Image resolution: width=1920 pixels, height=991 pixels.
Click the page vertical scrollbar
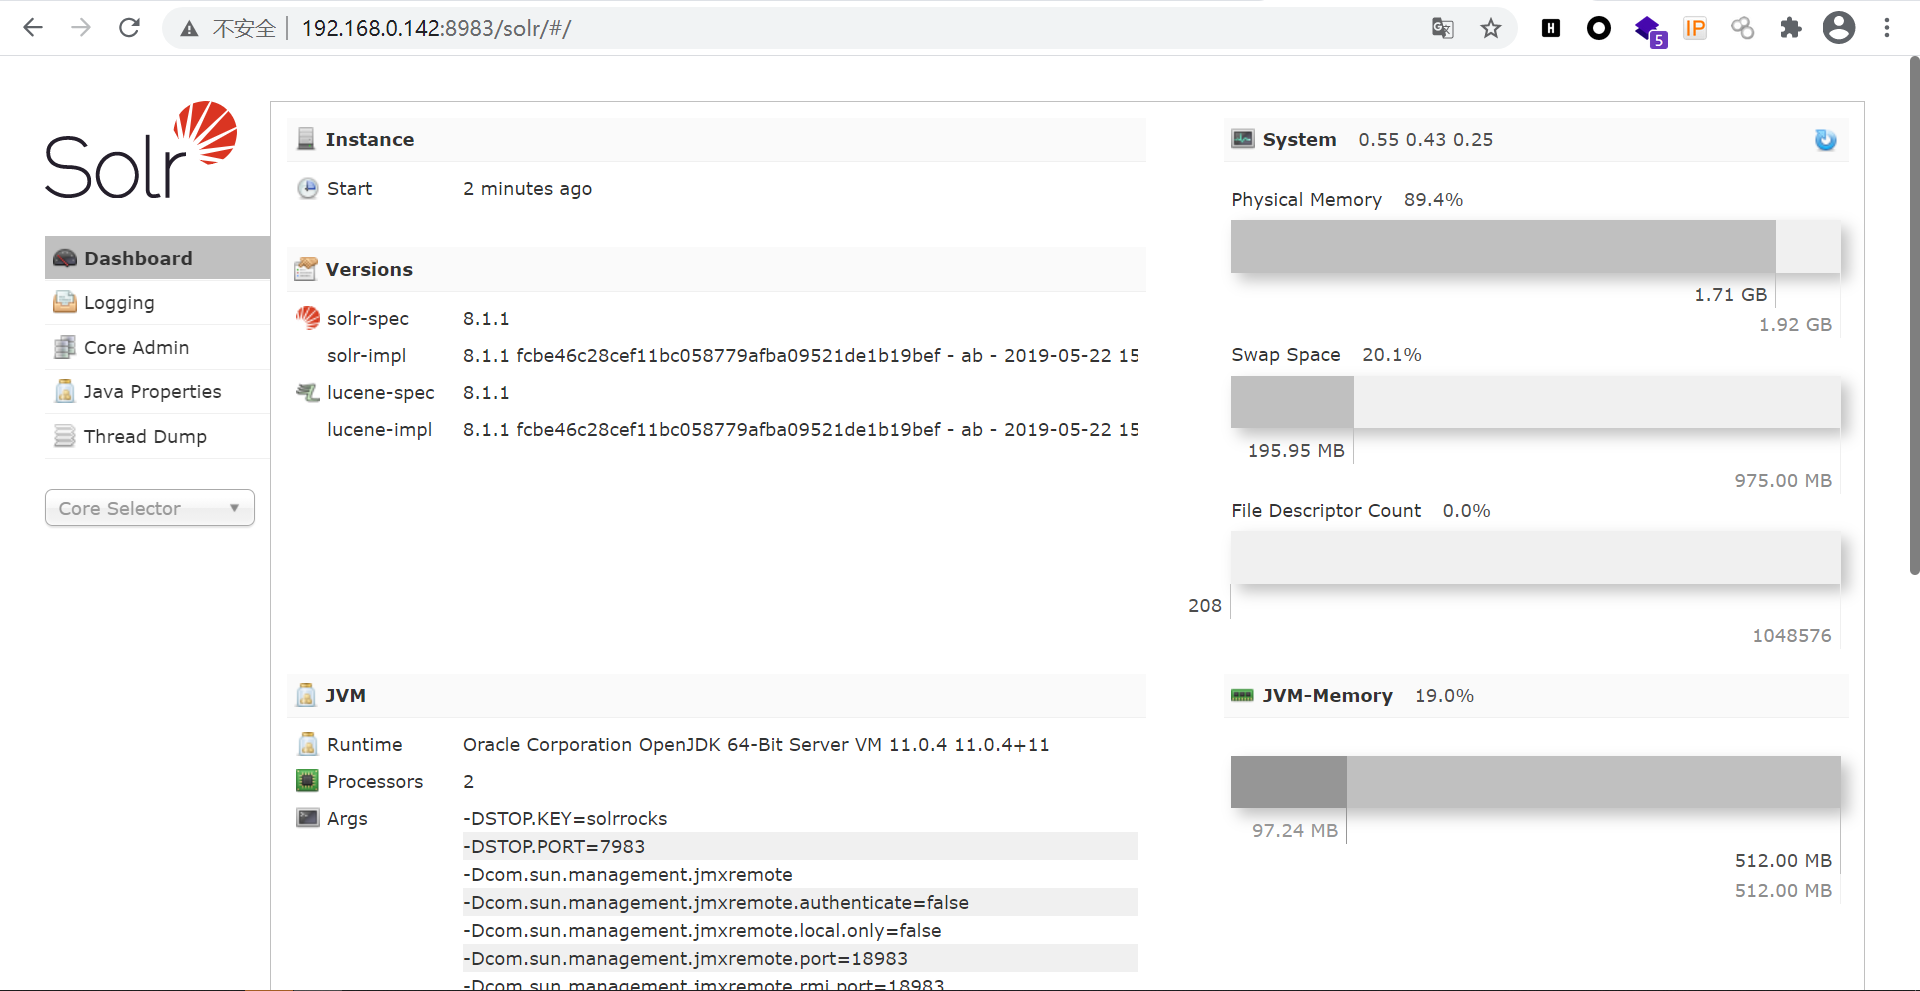(x=1914, y=316)
